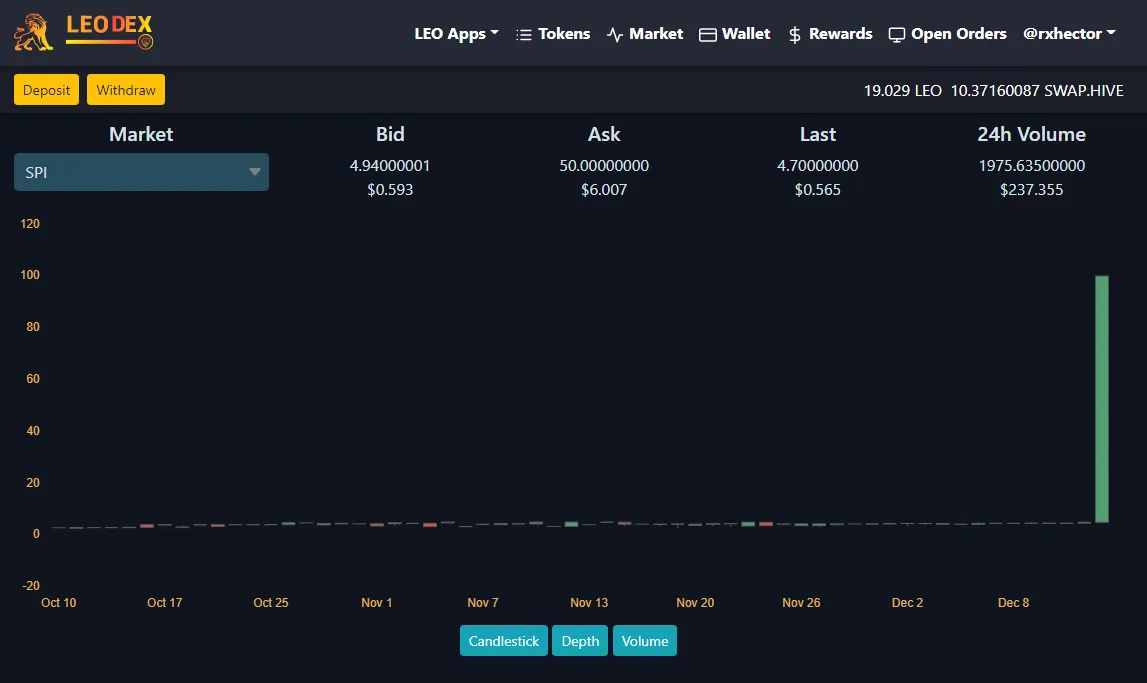This screenshot has width=1147, height=683.
Task: Click the Rewards dollar sign icon
Action: [x=794, y=34]
